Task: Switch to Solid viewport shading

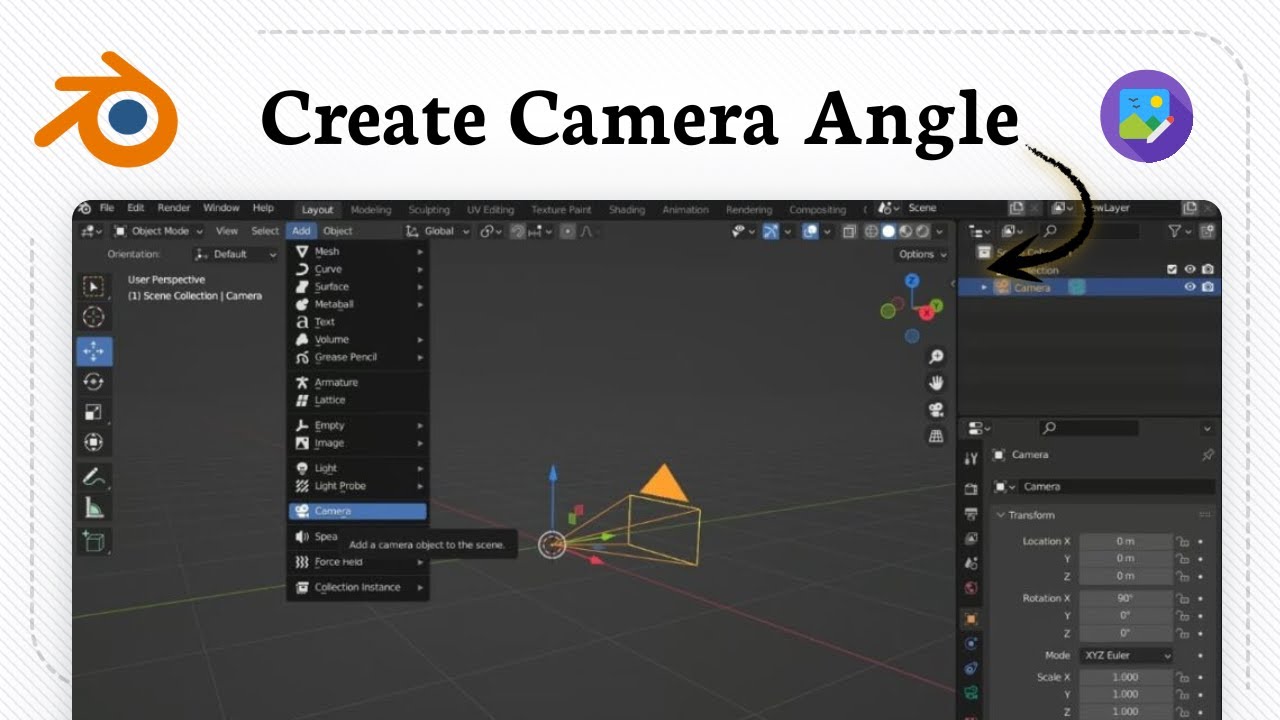Action: coord(888,231)
